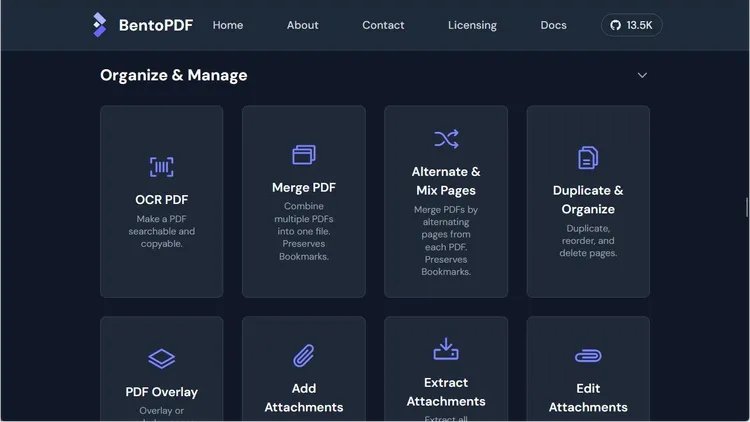Go to the About page
The image size is (750, 422).
302,25
